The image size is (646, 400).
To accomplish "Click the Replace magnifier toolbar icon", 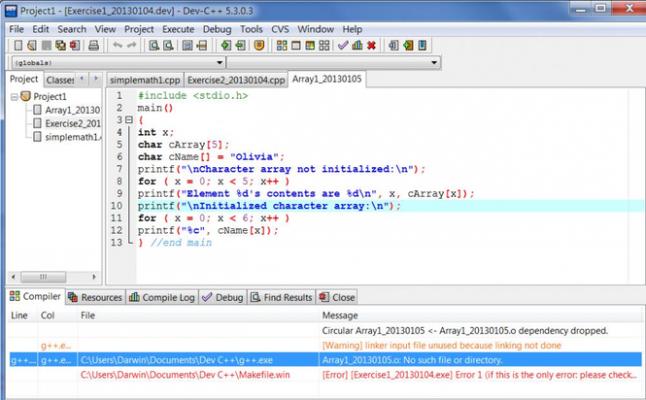I will (x=168, y=45).
